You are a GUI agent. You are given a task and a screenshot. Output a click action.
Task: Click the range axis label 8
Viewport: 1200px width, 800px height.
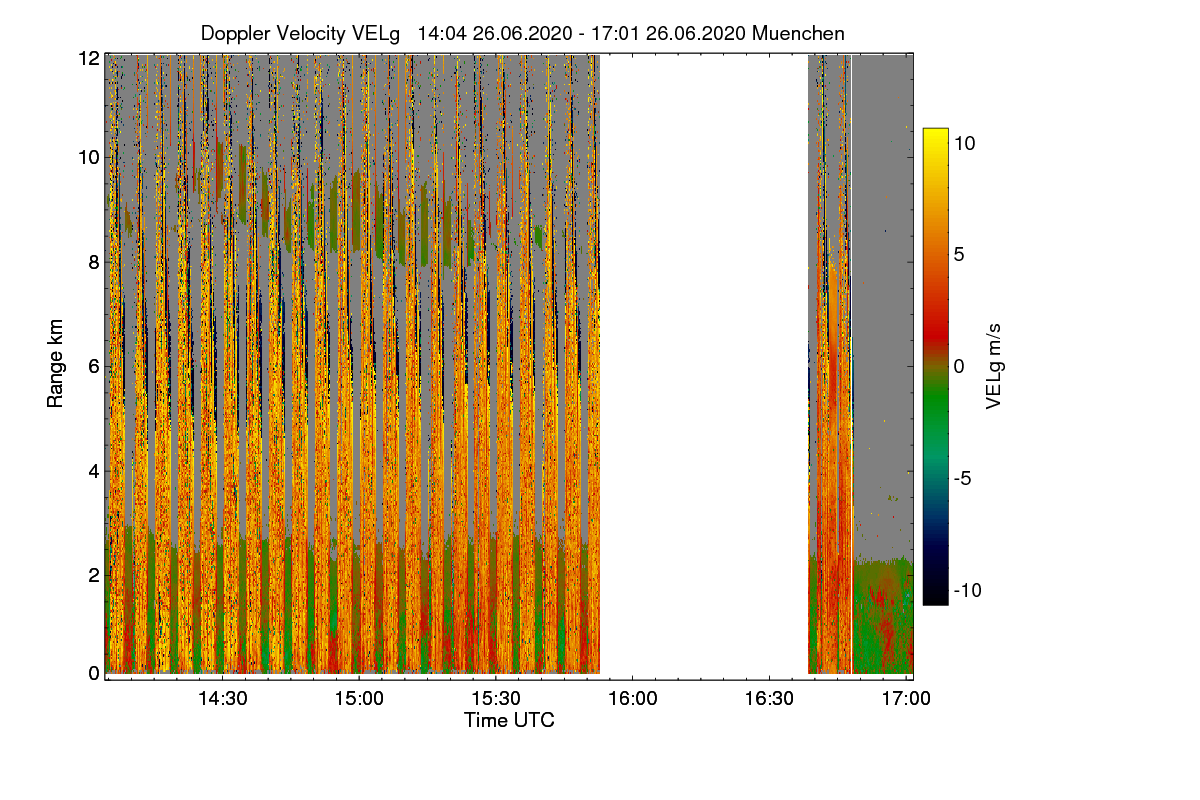94,262
